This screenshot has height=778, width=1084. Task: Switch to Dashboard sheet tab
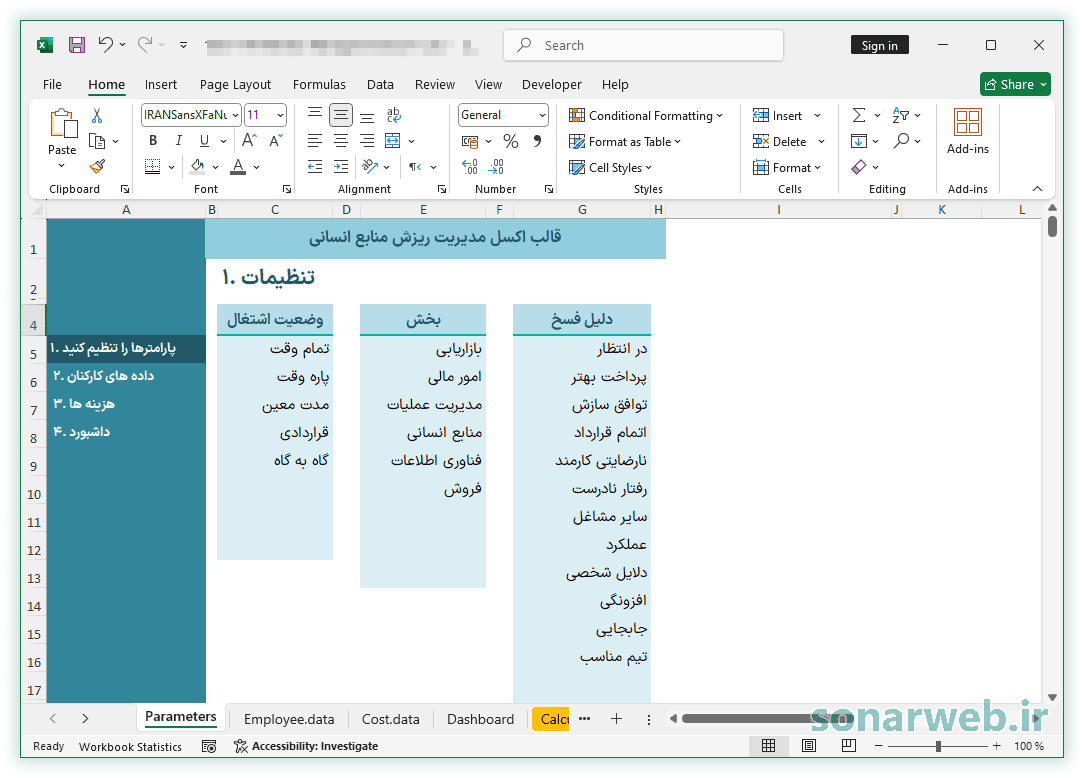pos(480,719)
